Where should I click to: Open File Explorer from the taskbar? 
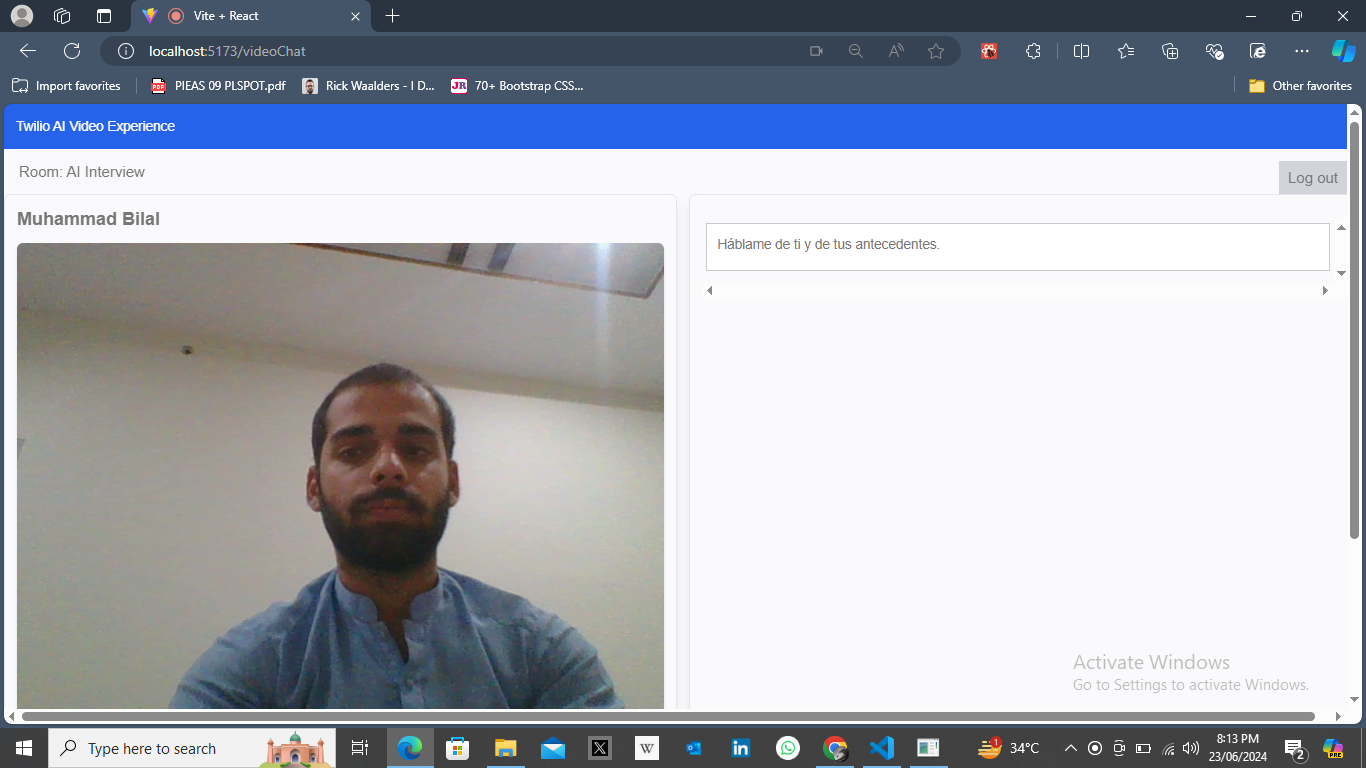coord(505,748)
